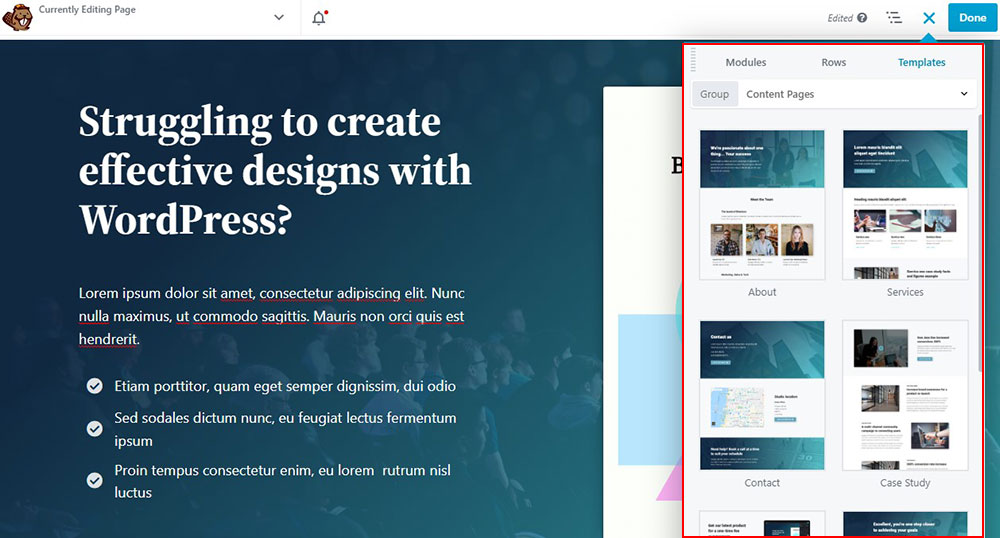Open the notifications bell icon
Image resolution: width=1000 pixels, height=538 pixels.
coord(320,17)
